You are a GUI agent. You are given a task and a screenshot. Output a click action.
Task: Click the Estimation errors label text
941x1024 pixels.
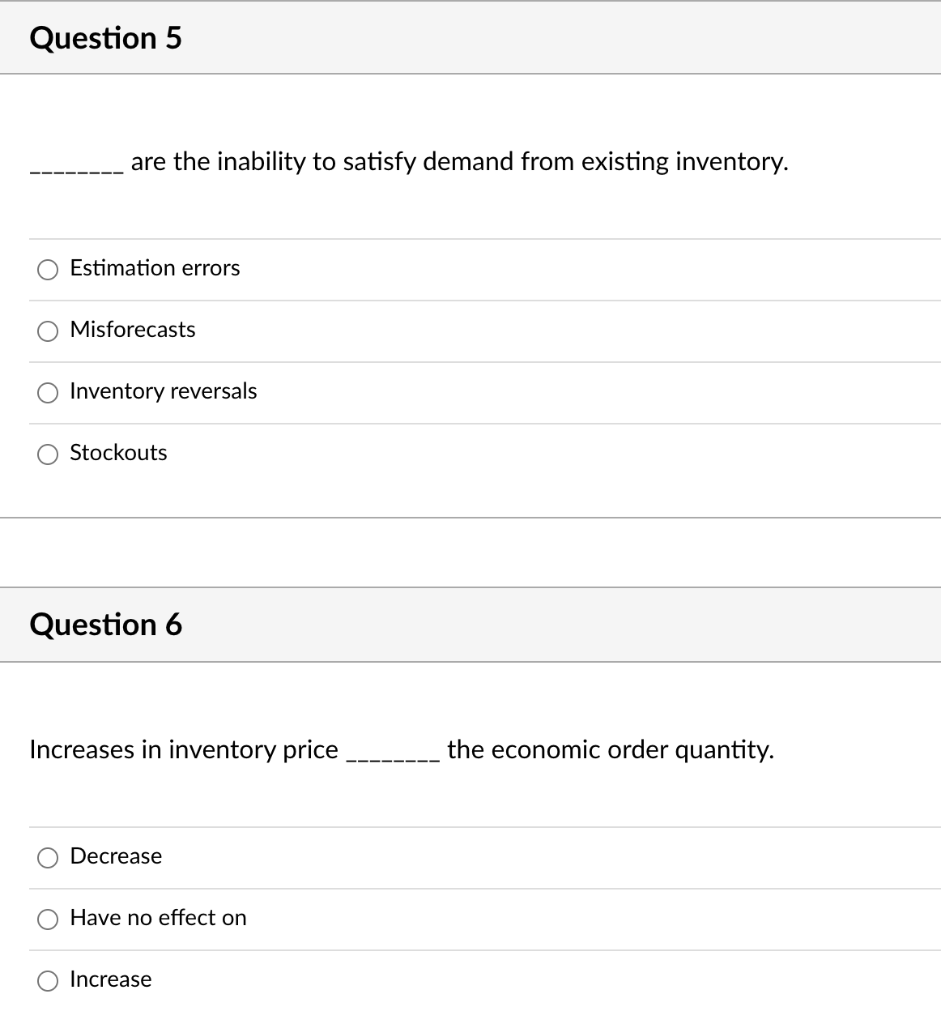154,268
